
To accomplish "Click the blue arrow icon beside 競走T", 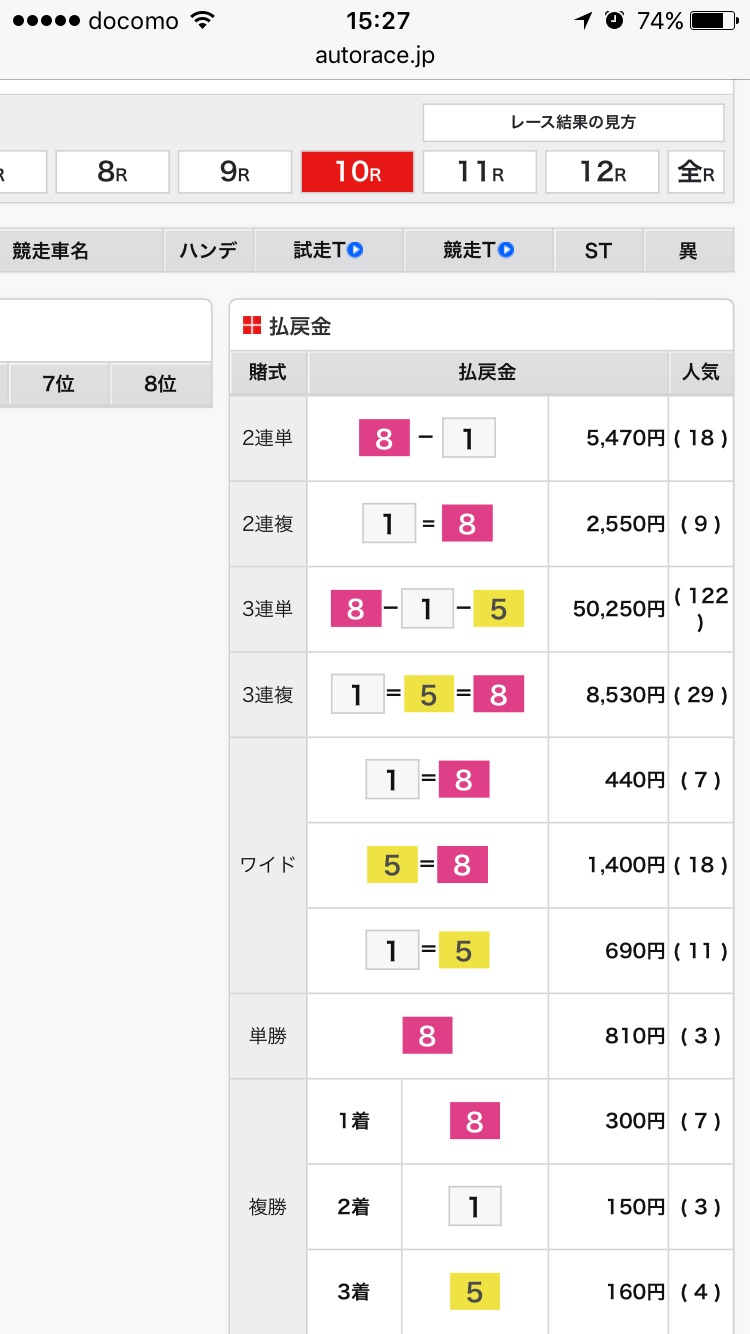I will point(506,251).
